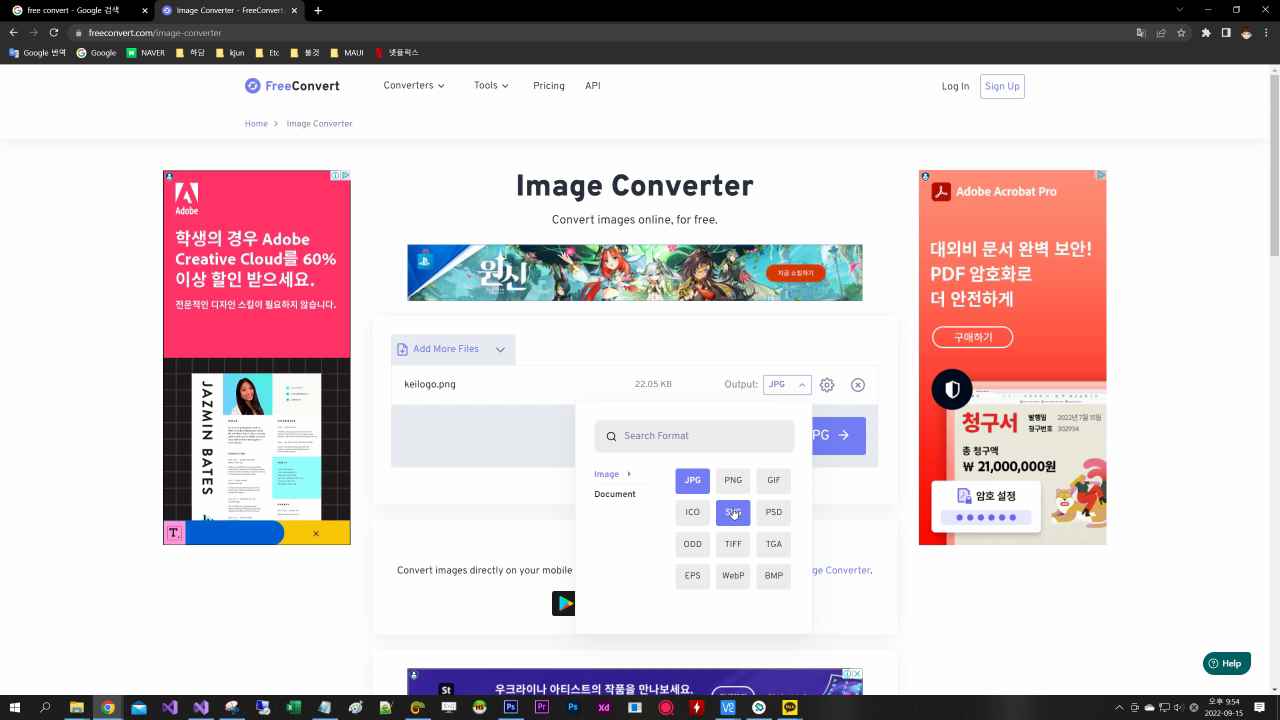Toggle the browser side panel

[1226, 33]
